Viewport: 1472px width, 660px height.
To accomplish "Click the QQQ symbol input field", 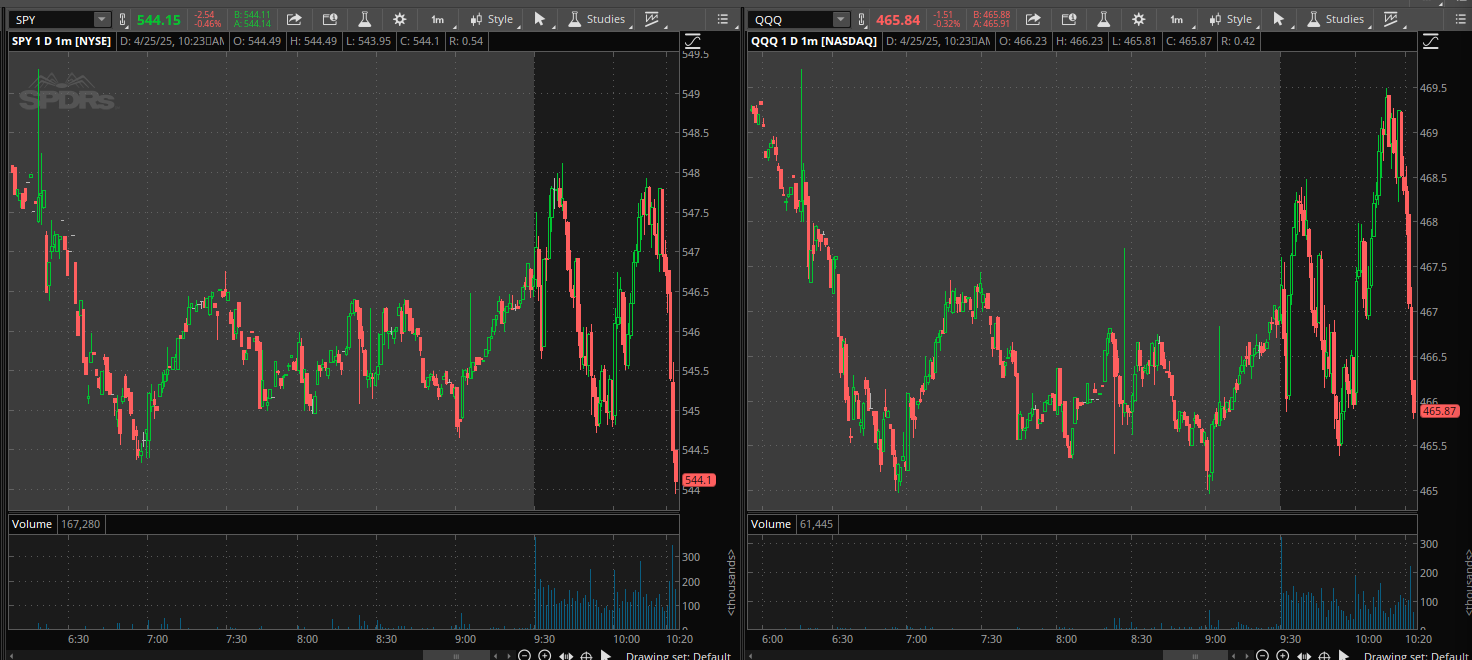I will coord(791,20).
